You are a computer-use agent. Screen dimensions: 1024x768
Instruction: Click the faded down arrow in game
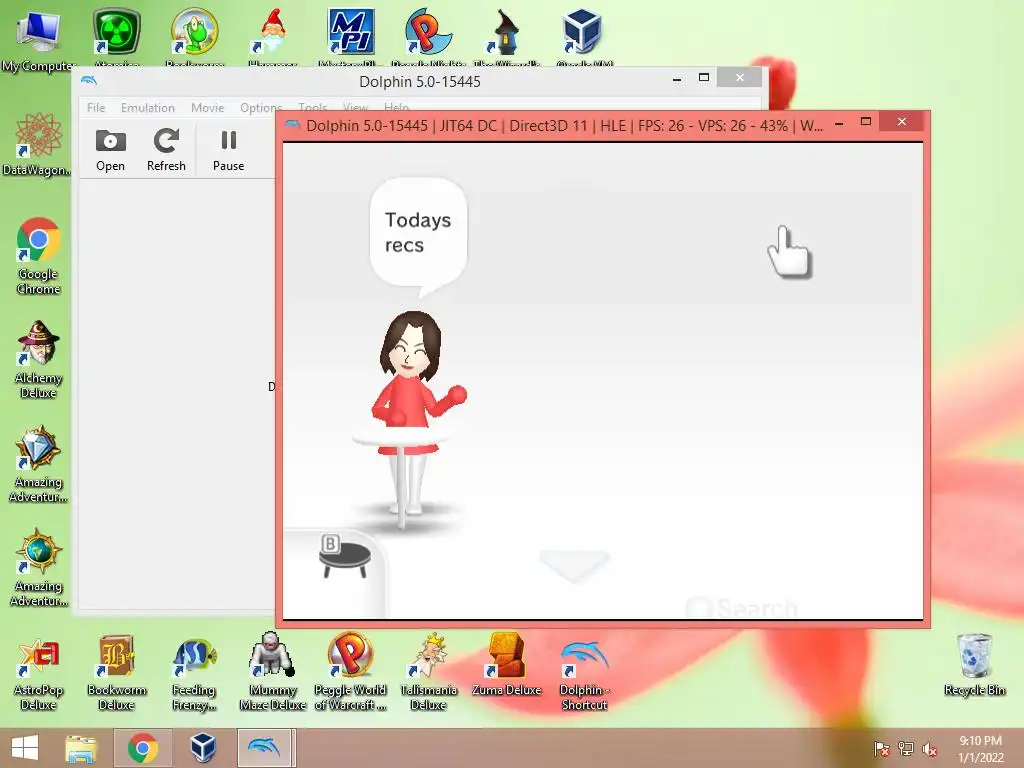[x=575, y=566]
